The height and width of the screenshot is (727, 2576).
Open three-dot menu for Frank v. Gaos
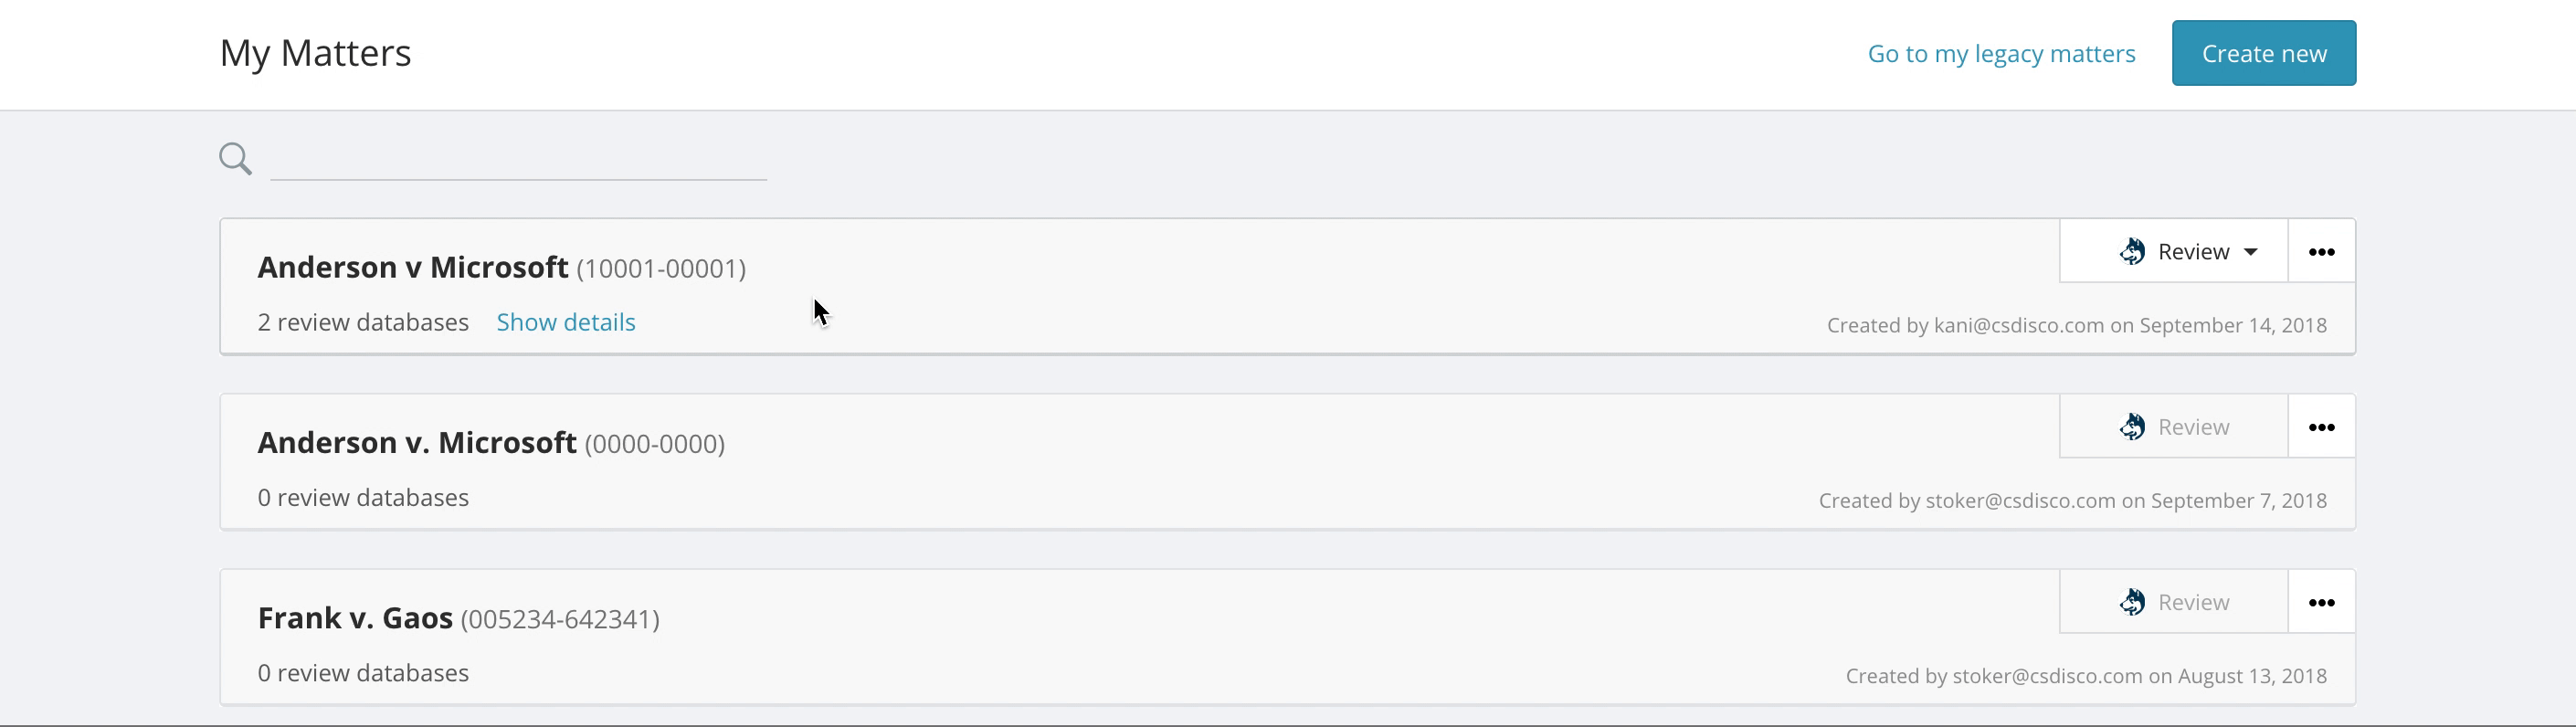2321,602
